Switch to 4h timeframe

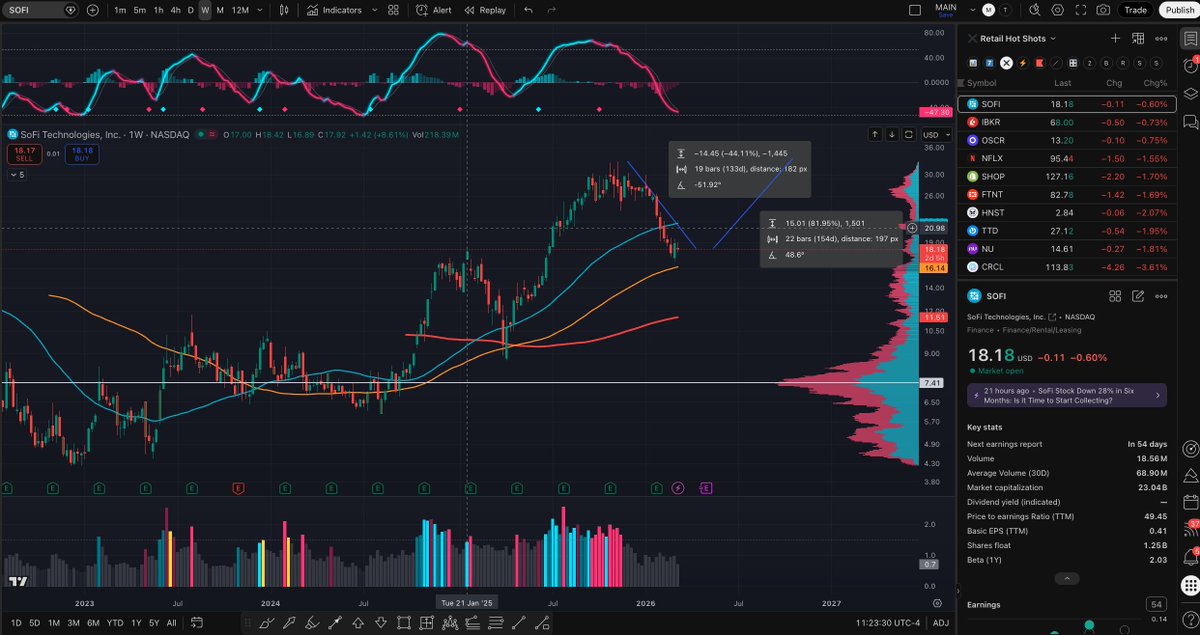point(176,10)
